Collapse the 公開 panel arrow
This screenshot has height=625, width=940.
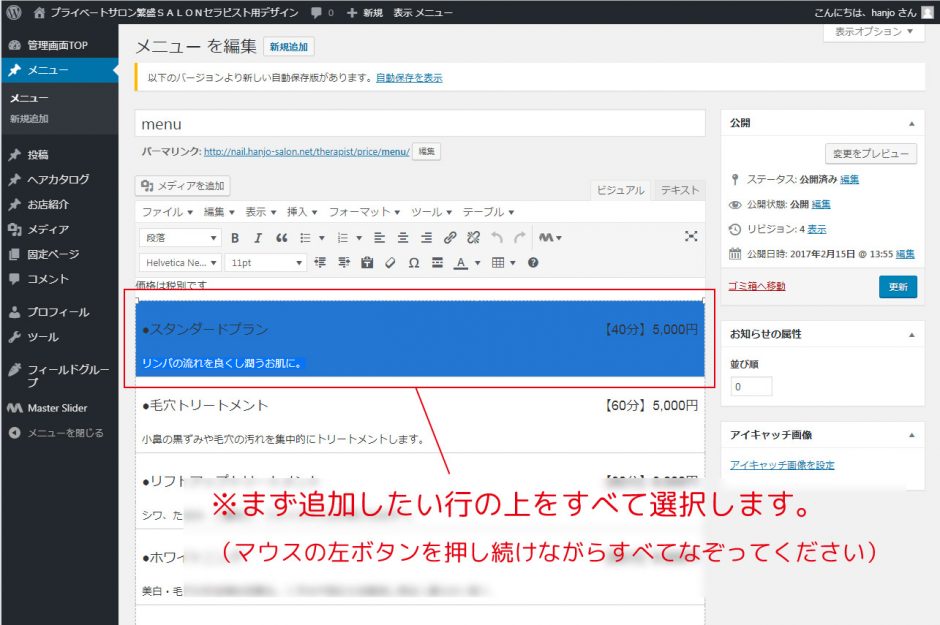click(910, 123)
